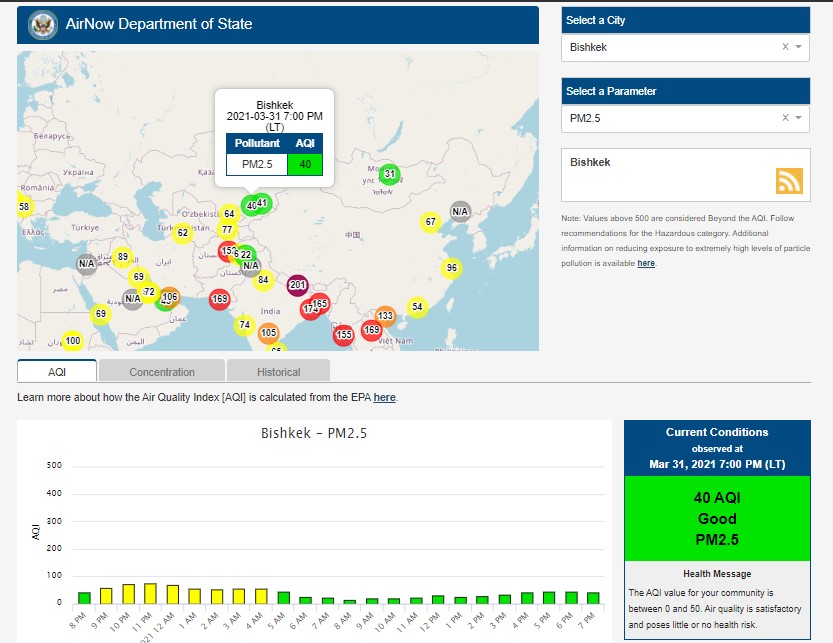Follow the particle pollution 'here' link
This screenshot has width=833, height=643.
(x=646, y=263)
